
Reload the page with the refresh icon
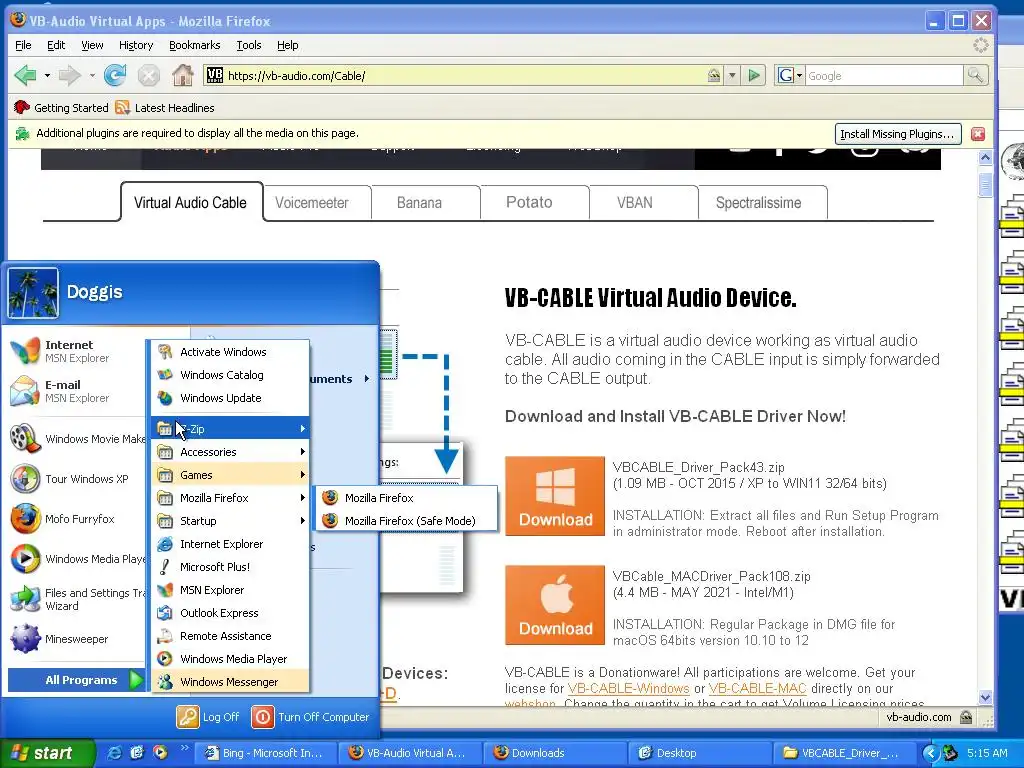coord(116,76)
